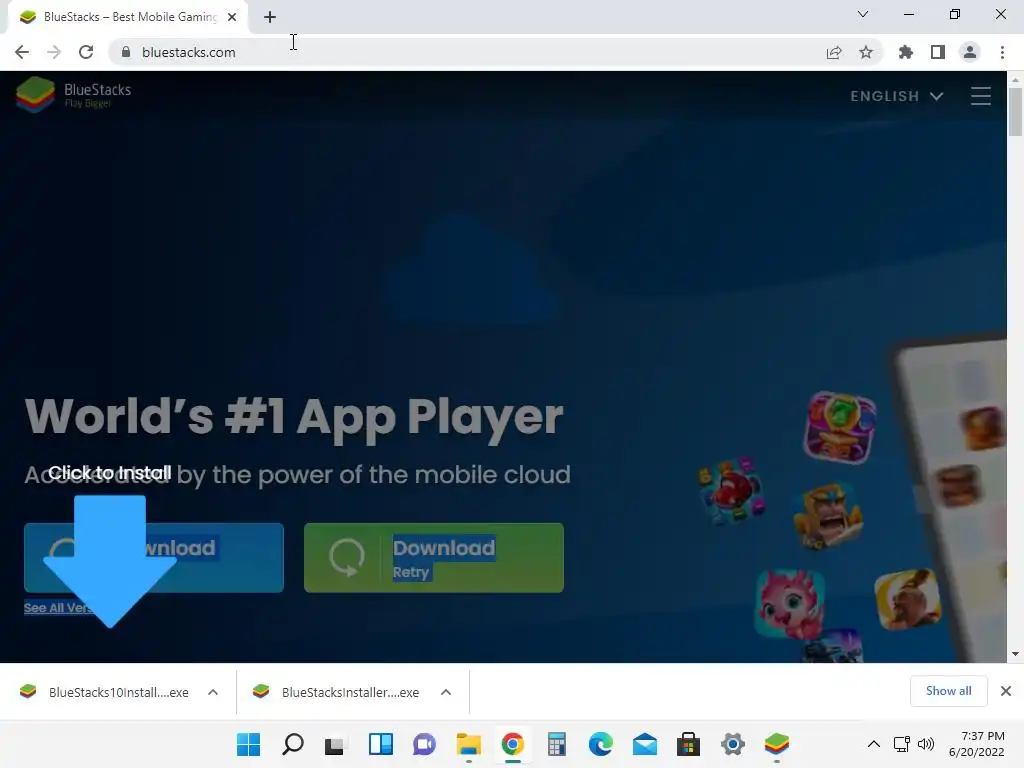Expand options for BlueStacksInstaller download
This screenshot has height=768, width=1024.
[446, 692]
